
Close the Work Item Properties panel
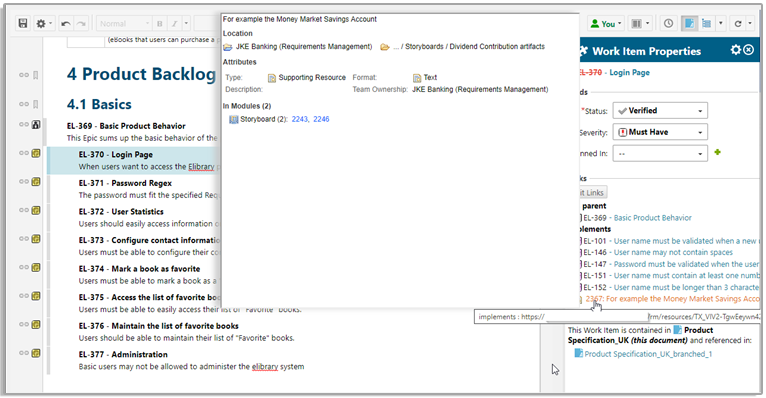[x=748, y=50]
